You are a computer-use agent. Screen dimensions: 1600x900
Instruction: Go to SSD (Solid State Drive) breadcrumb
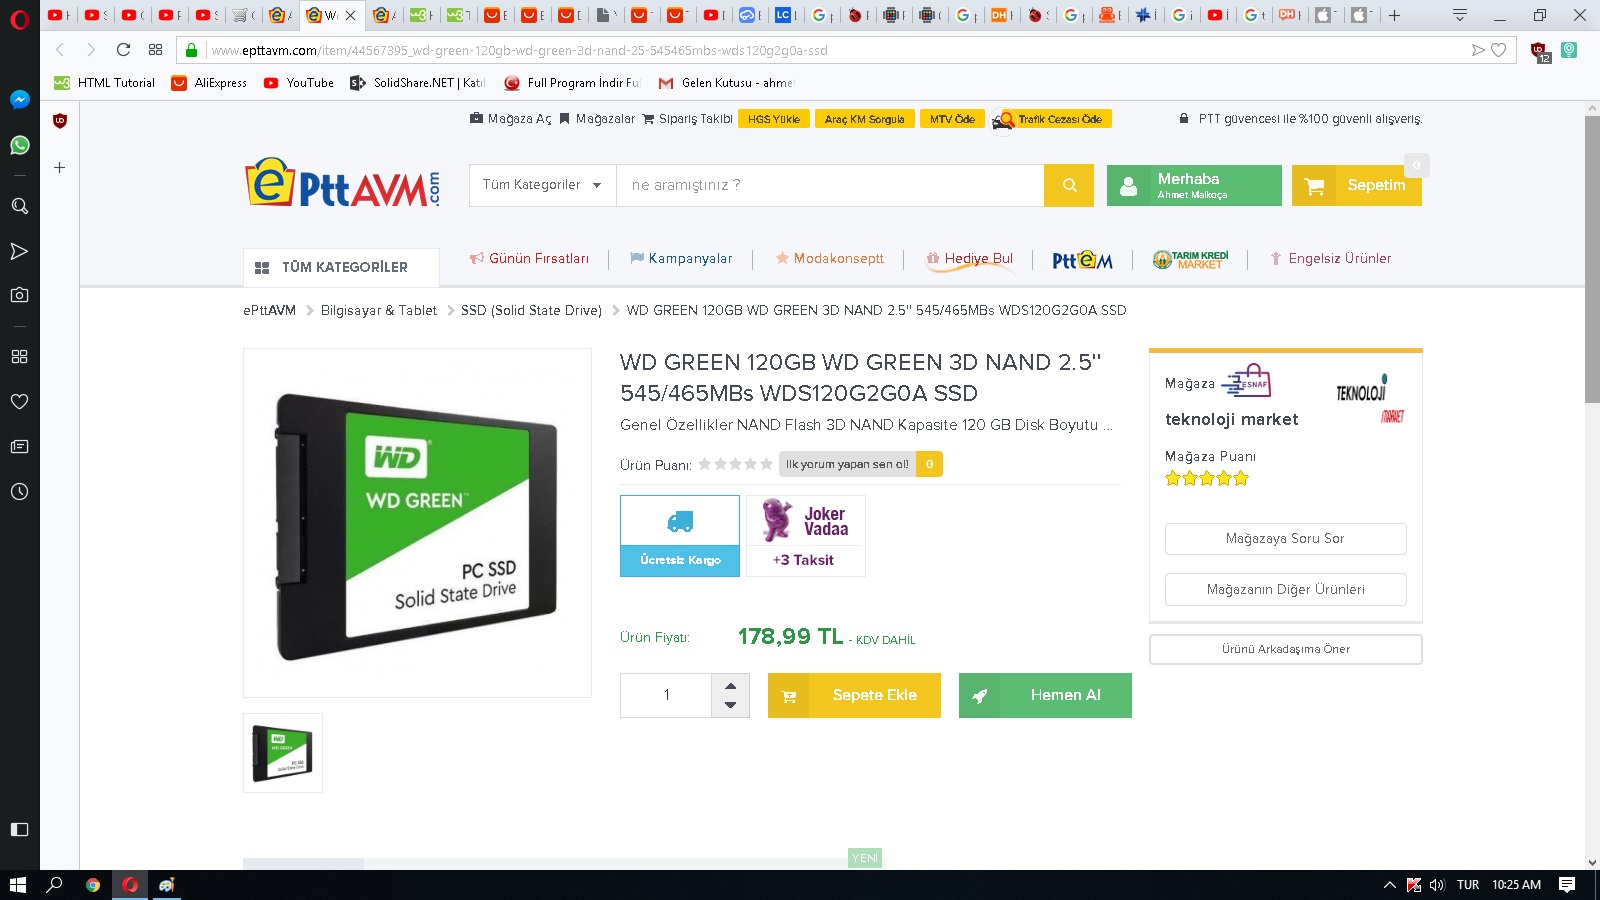click(x=531, y=311)
